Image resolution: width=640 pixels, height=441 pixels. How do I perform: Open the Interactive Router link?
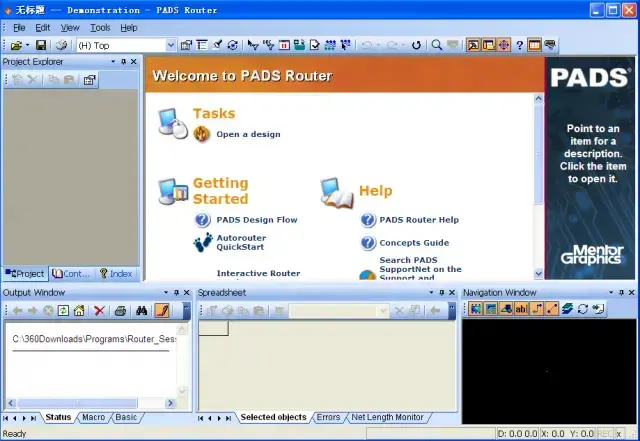click(258, 273)
